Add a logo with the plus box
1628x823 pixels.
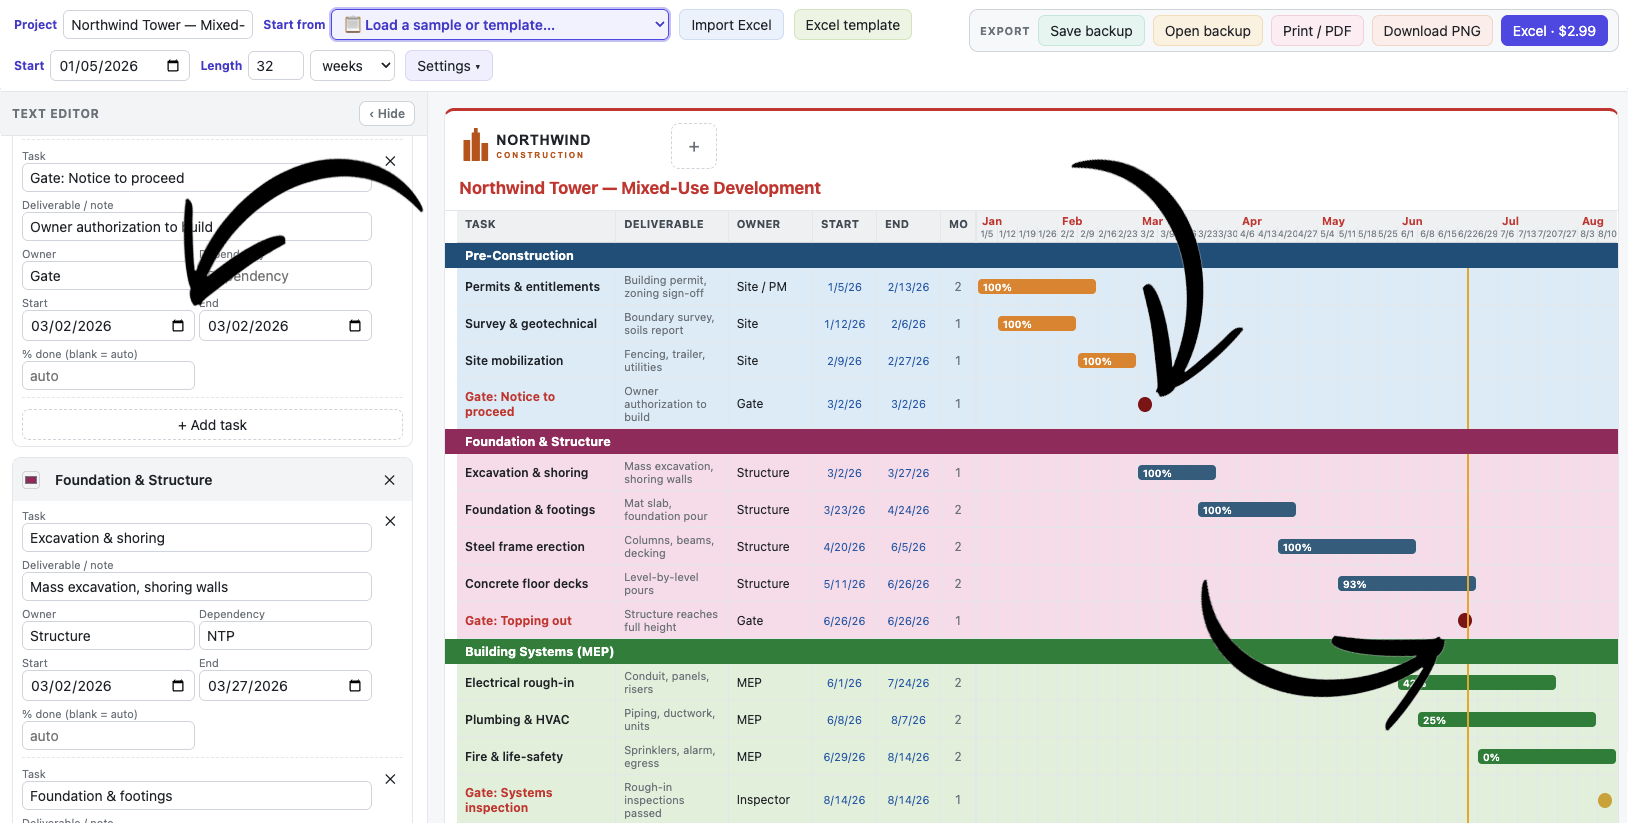(x=694, y=146)
